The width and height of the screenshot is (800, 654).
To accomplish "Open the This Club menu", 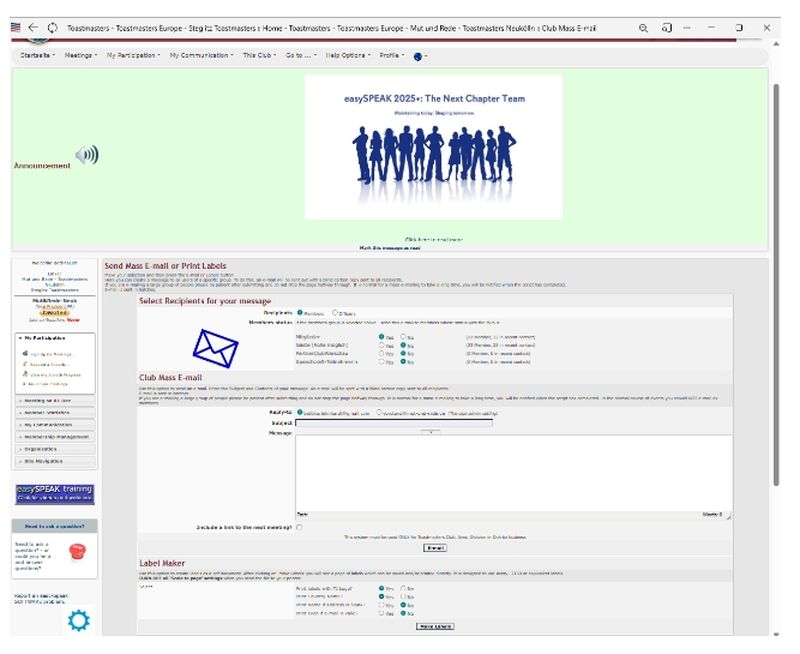I will [260, 56].
